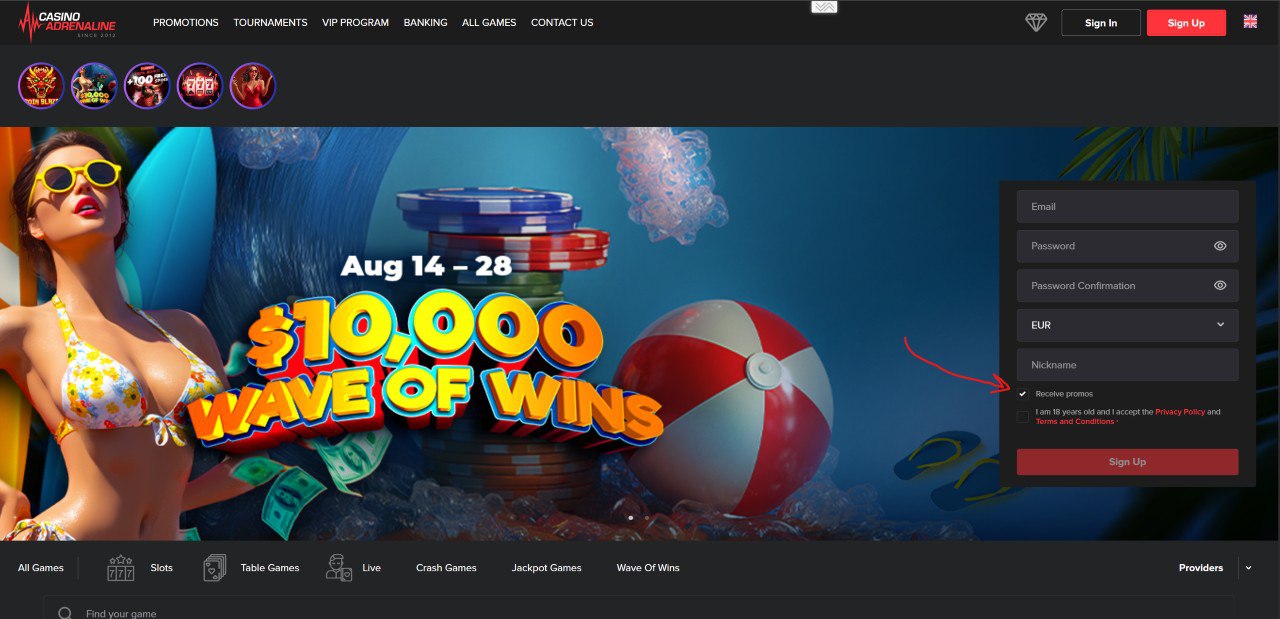The width and height of the screenshot is (1280, 619).
Task: Tick the 18 years old acceptance checkbox
Action: (1022, 417)
